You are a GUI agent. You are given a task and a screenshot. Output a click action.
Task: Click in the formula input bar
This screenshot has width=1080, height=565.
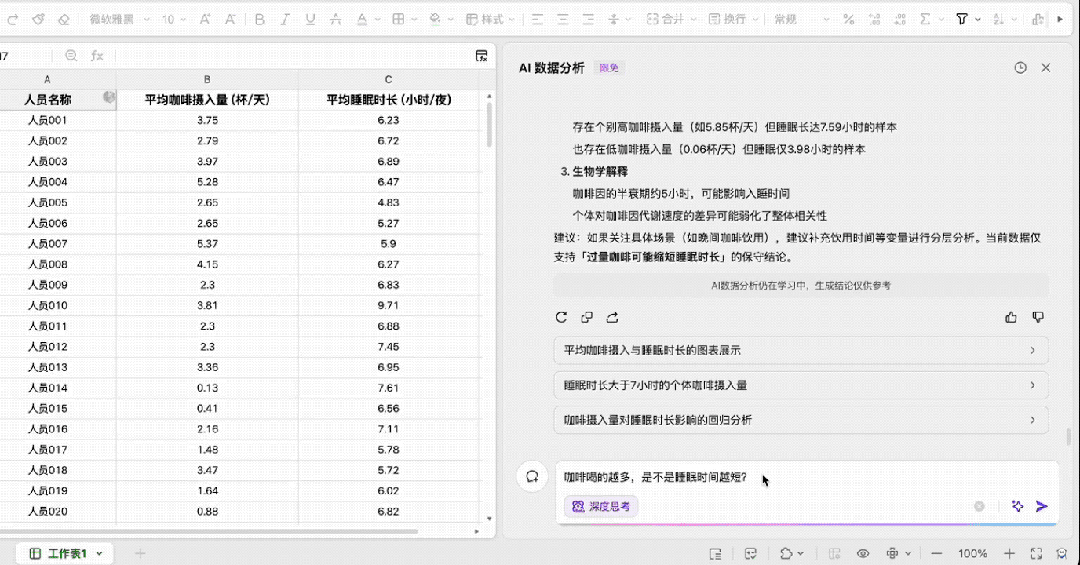pos(293,56)
